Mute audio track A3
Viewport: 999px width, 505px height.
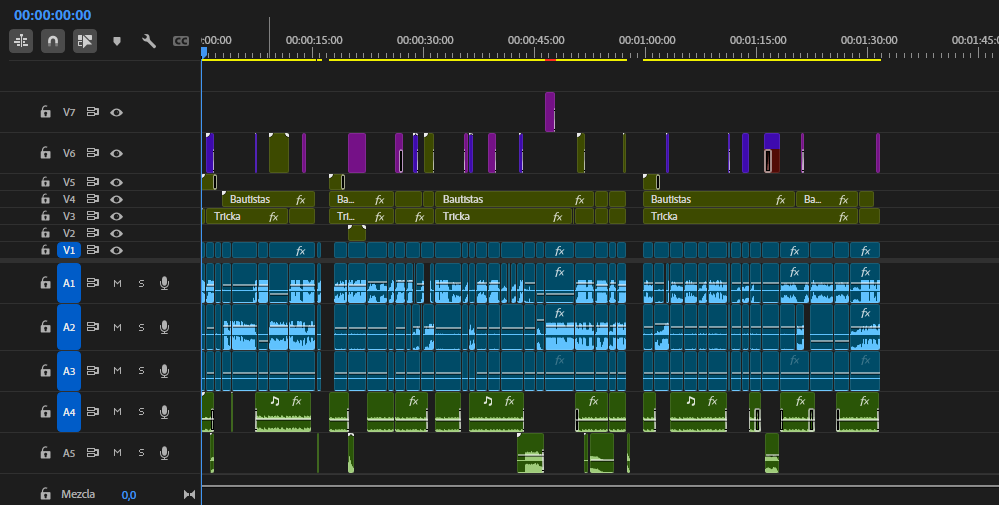(117, 371)
